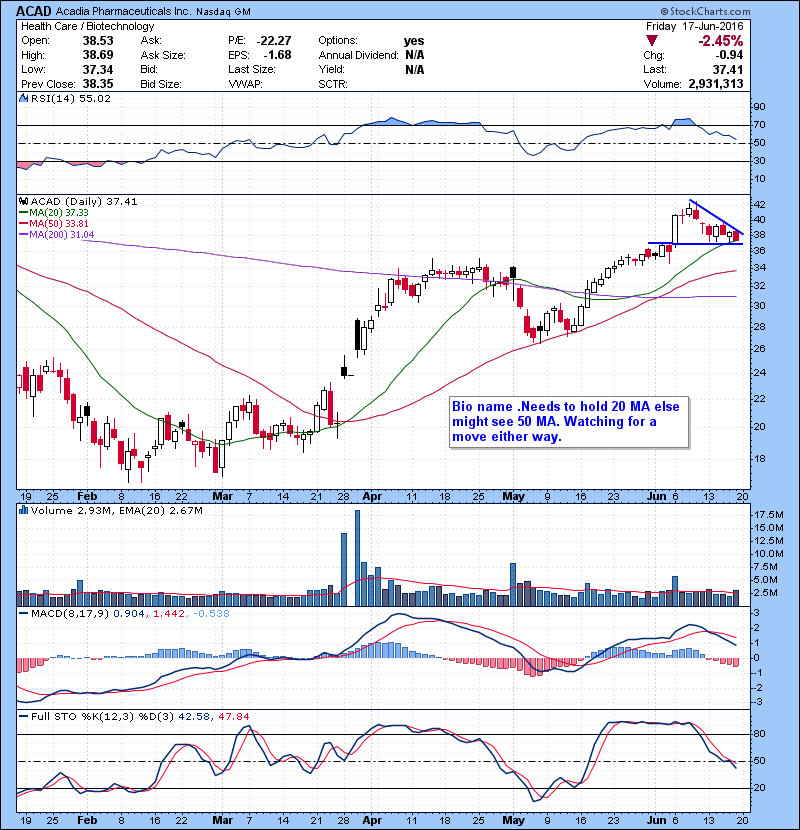Click the Mar label on the bottom date axis
This screenshot has width=800, height=830.
[x=222, y=820]
